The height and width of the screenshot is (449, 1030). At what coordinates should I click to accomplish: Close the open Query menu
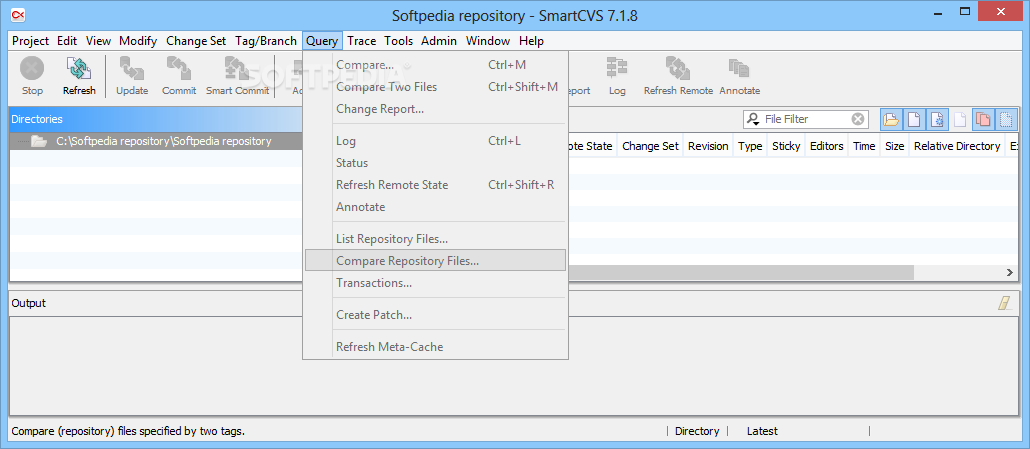pos(322,41)
